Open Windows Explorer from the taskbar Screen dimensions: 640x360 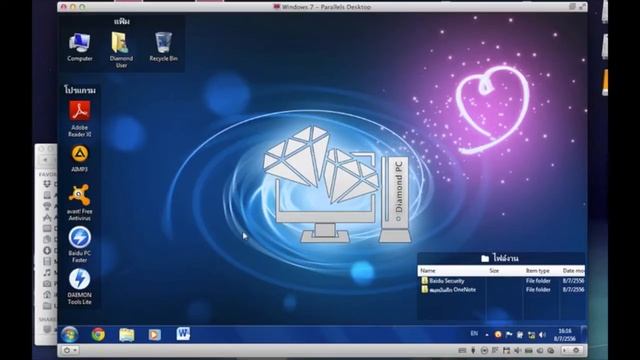coord(127,334)
